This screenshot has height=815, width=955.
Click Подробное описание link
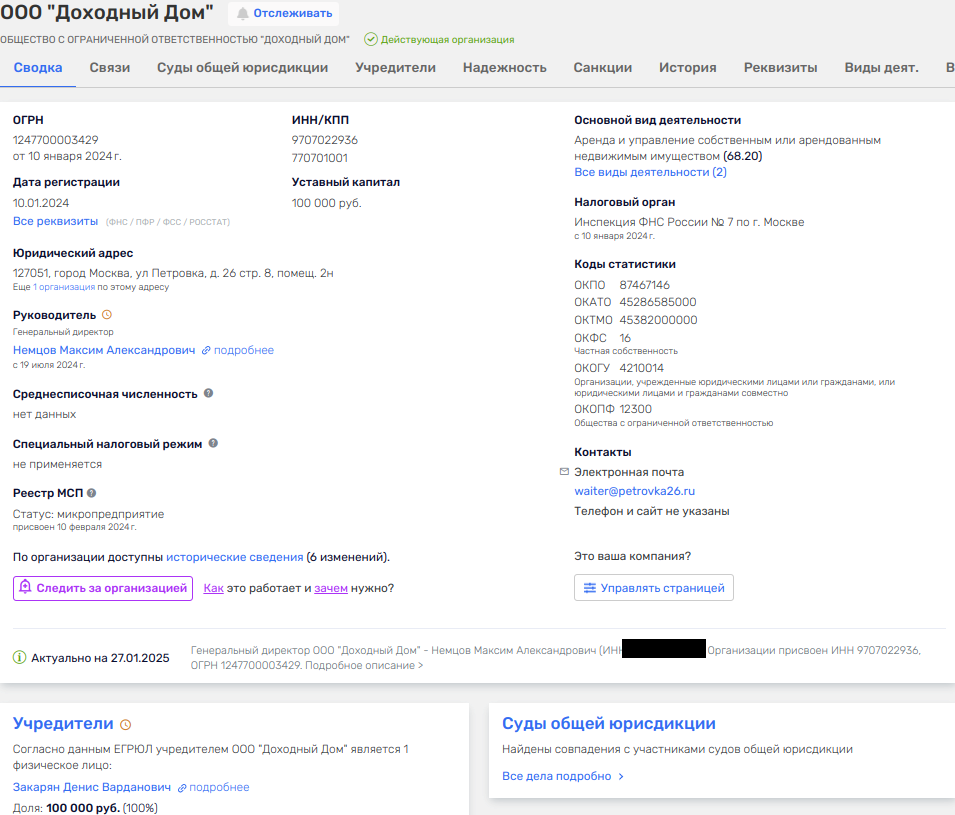point(364,666)
